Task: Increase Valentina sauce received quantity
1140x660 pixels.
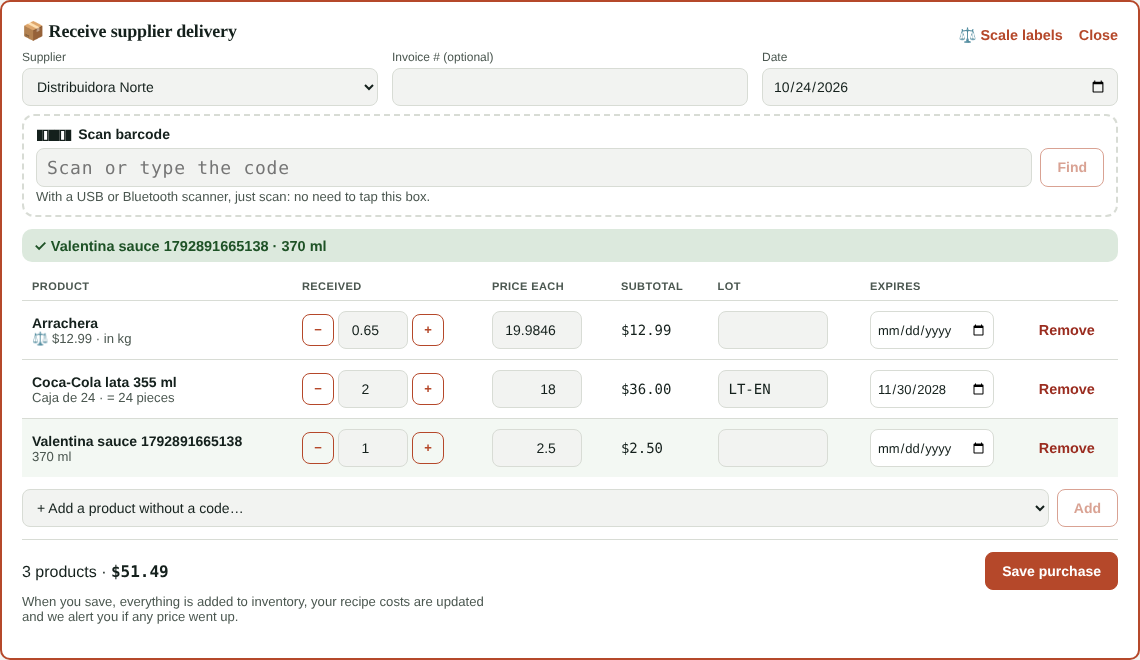Action: [x=428, y=448]
